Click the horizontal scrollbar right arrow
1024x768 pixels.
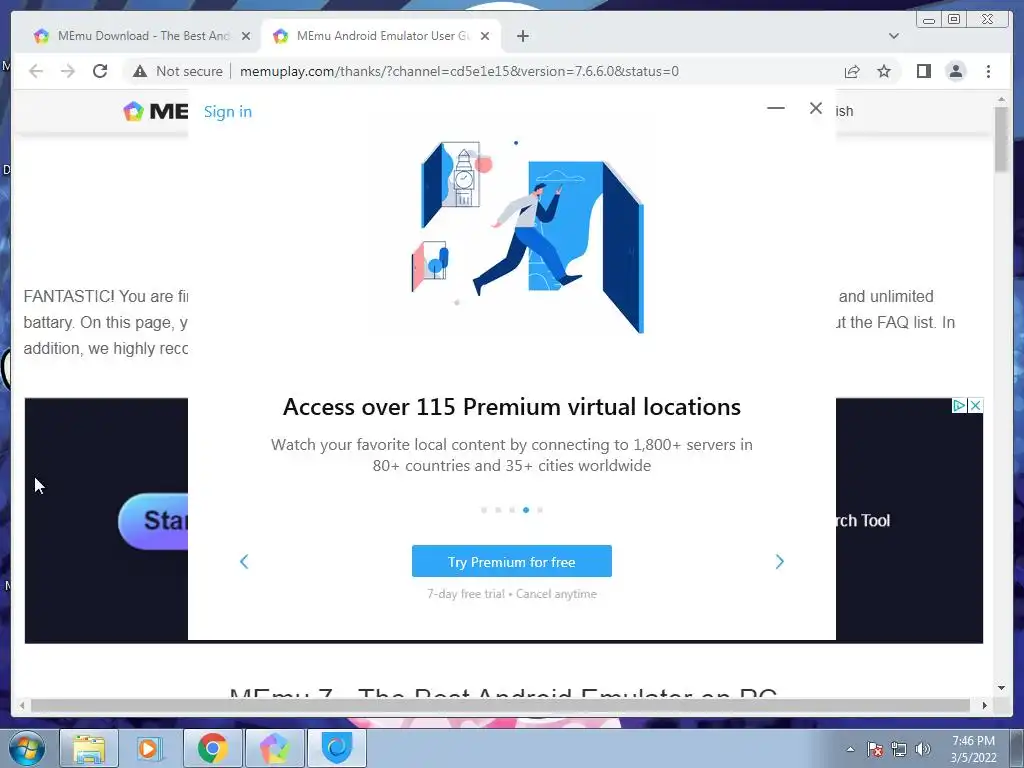[x=985, y=705]
